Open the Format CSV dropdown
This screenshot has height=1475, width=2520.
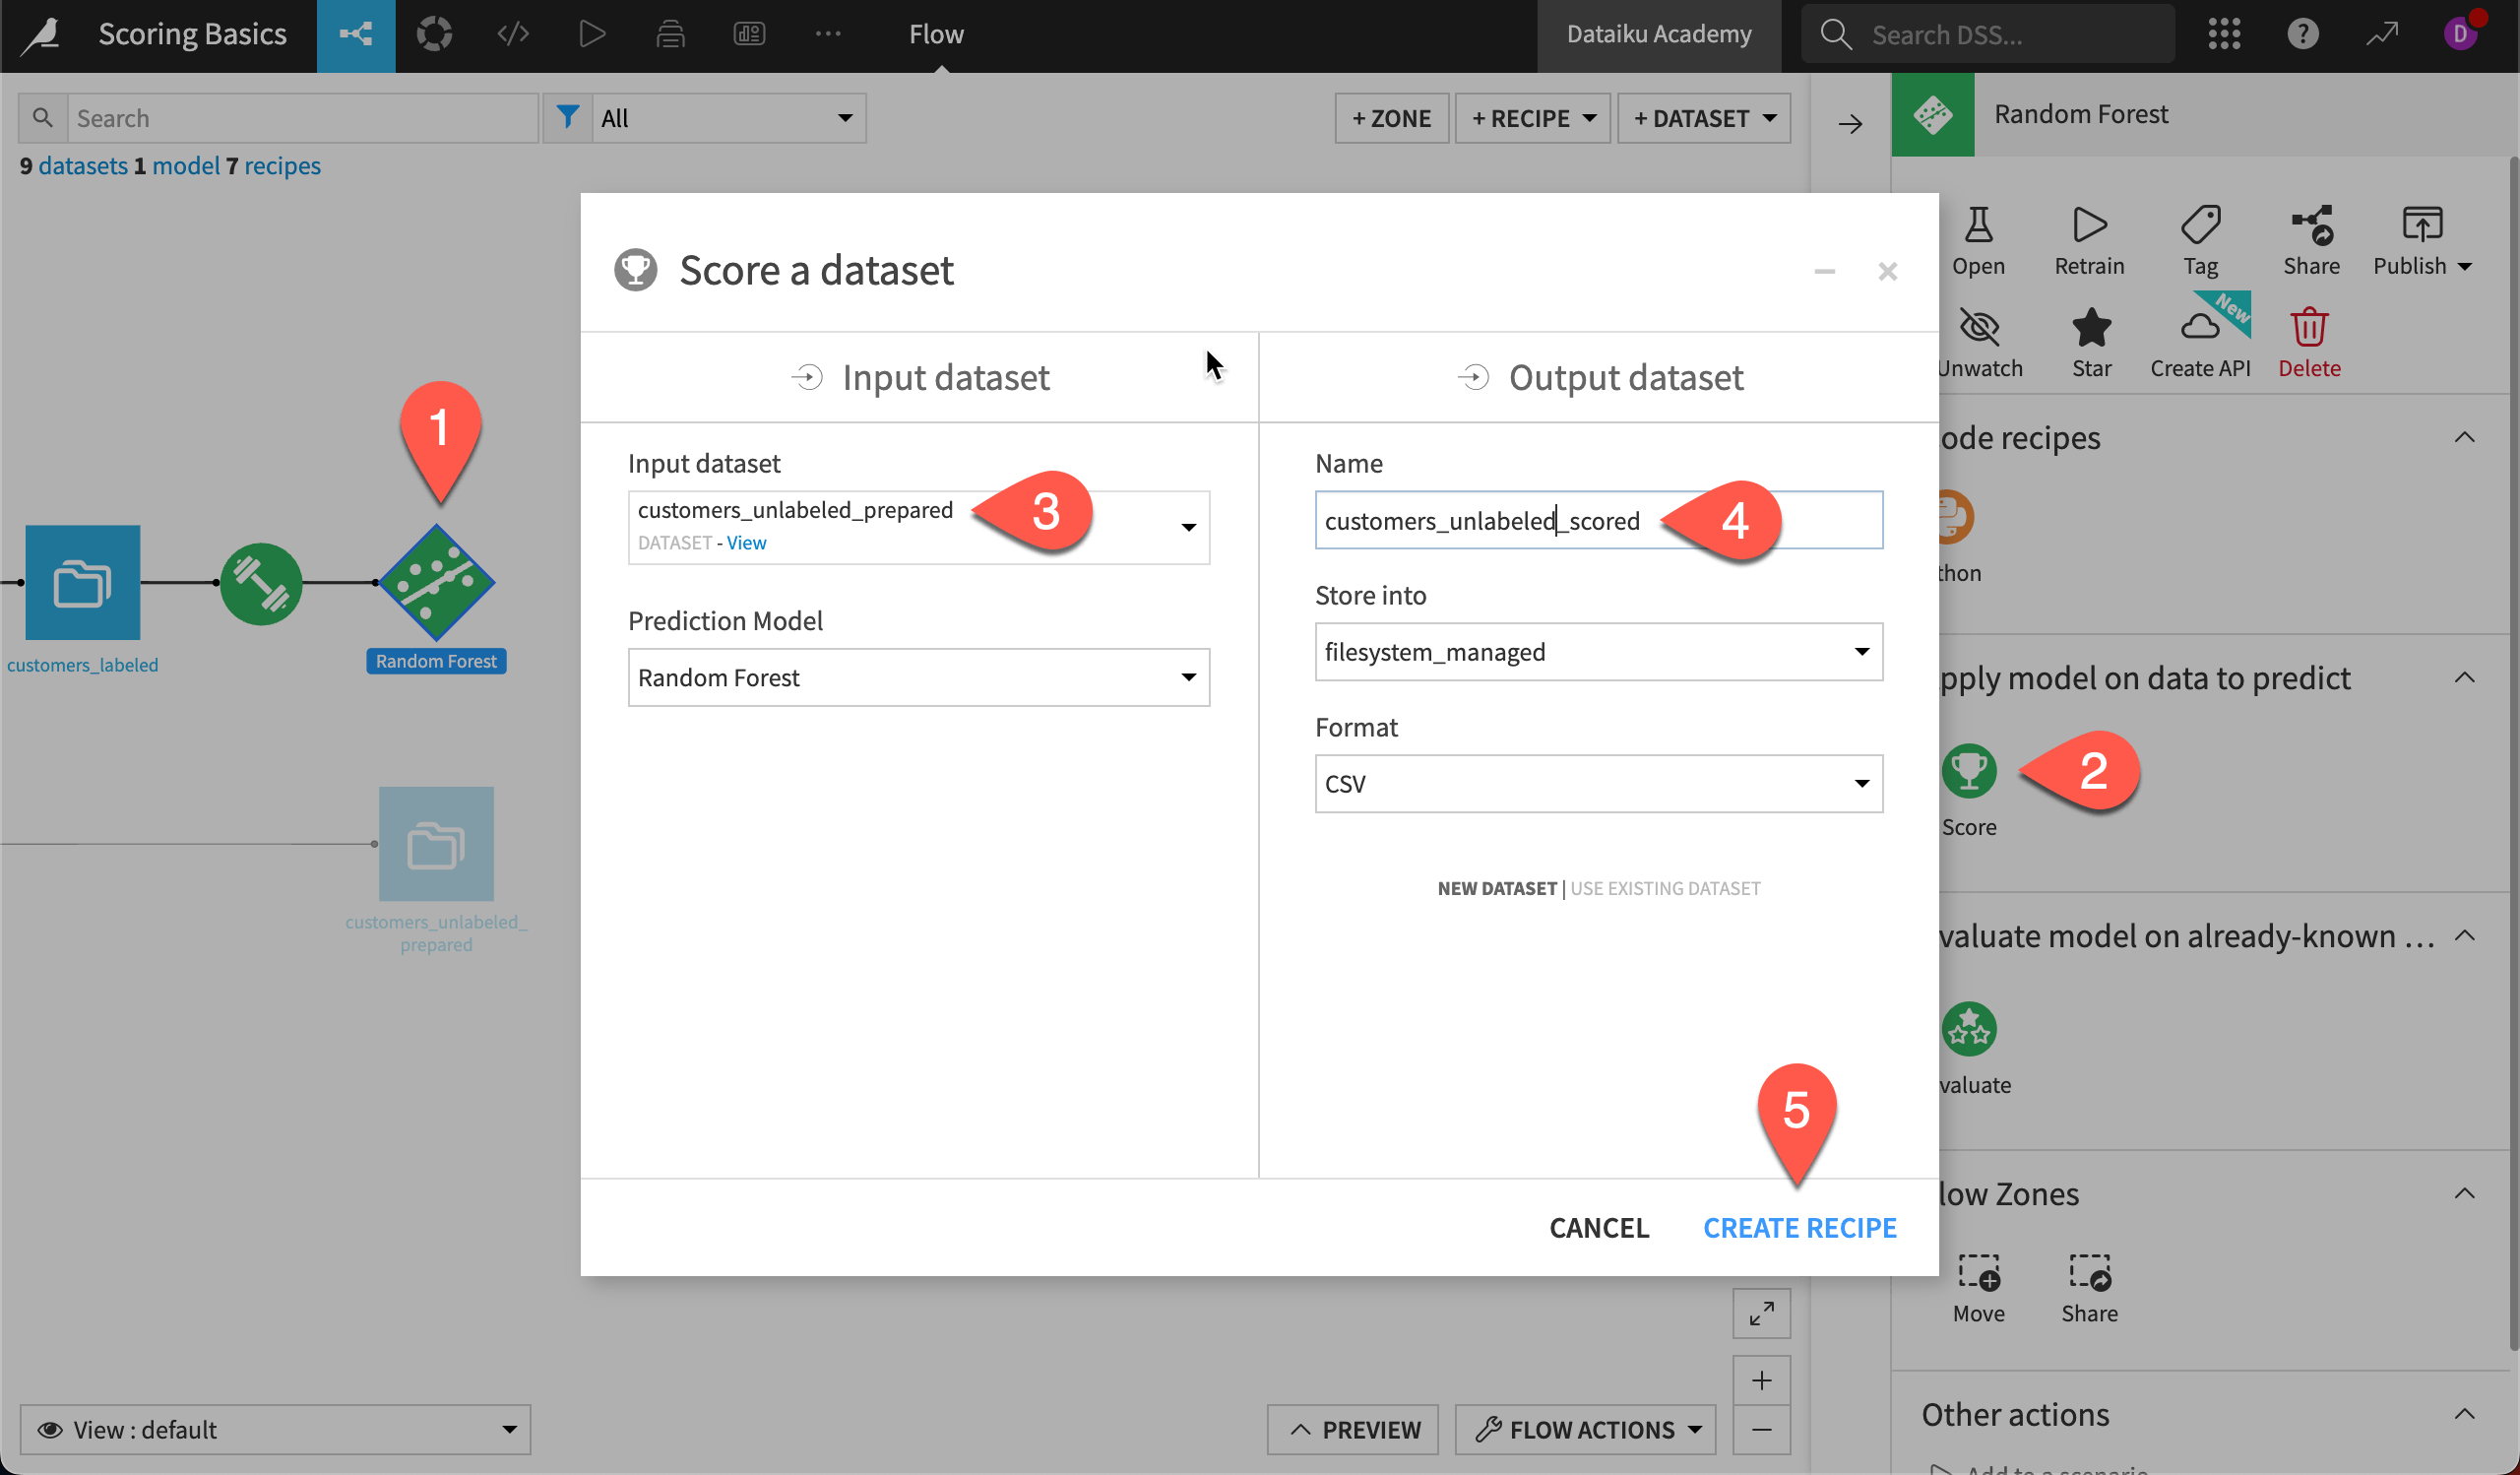(x=1598, y=784)
